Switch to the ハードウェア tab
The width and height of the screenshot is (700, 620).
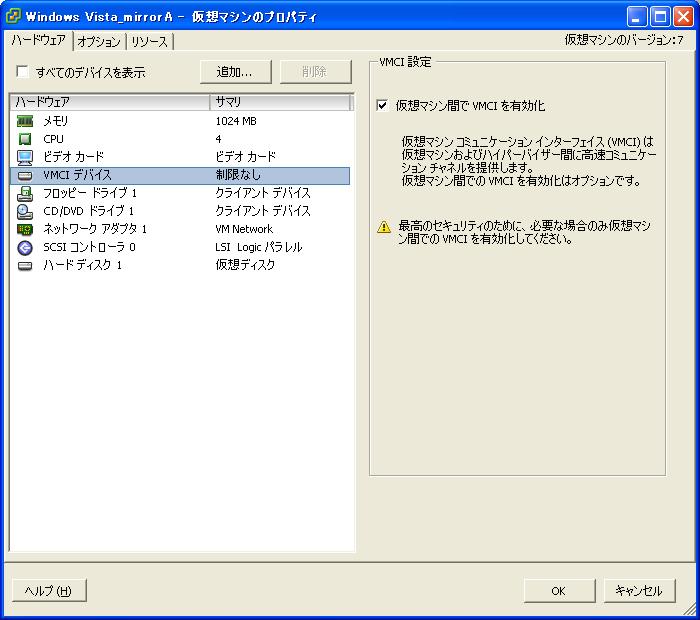pos(38,40)
